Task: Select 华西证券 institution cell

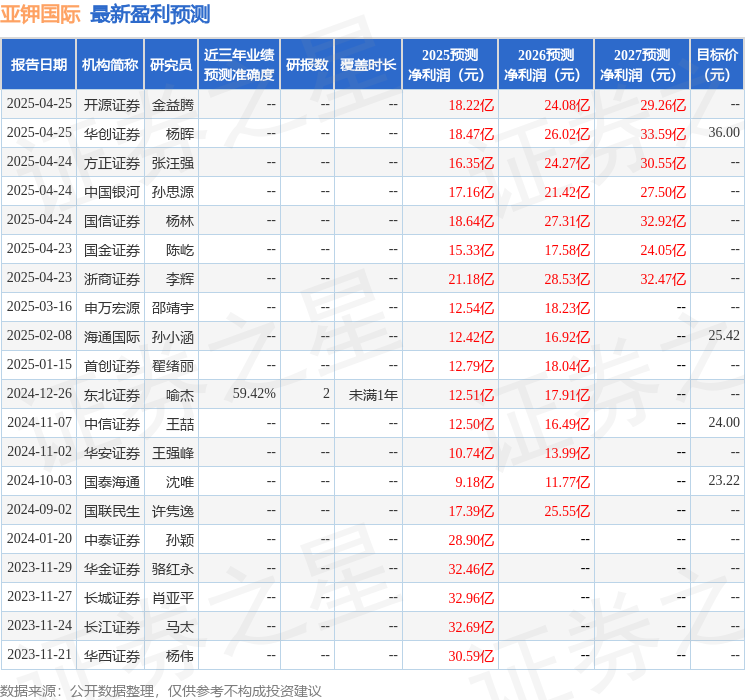Action: click(112, 655)
